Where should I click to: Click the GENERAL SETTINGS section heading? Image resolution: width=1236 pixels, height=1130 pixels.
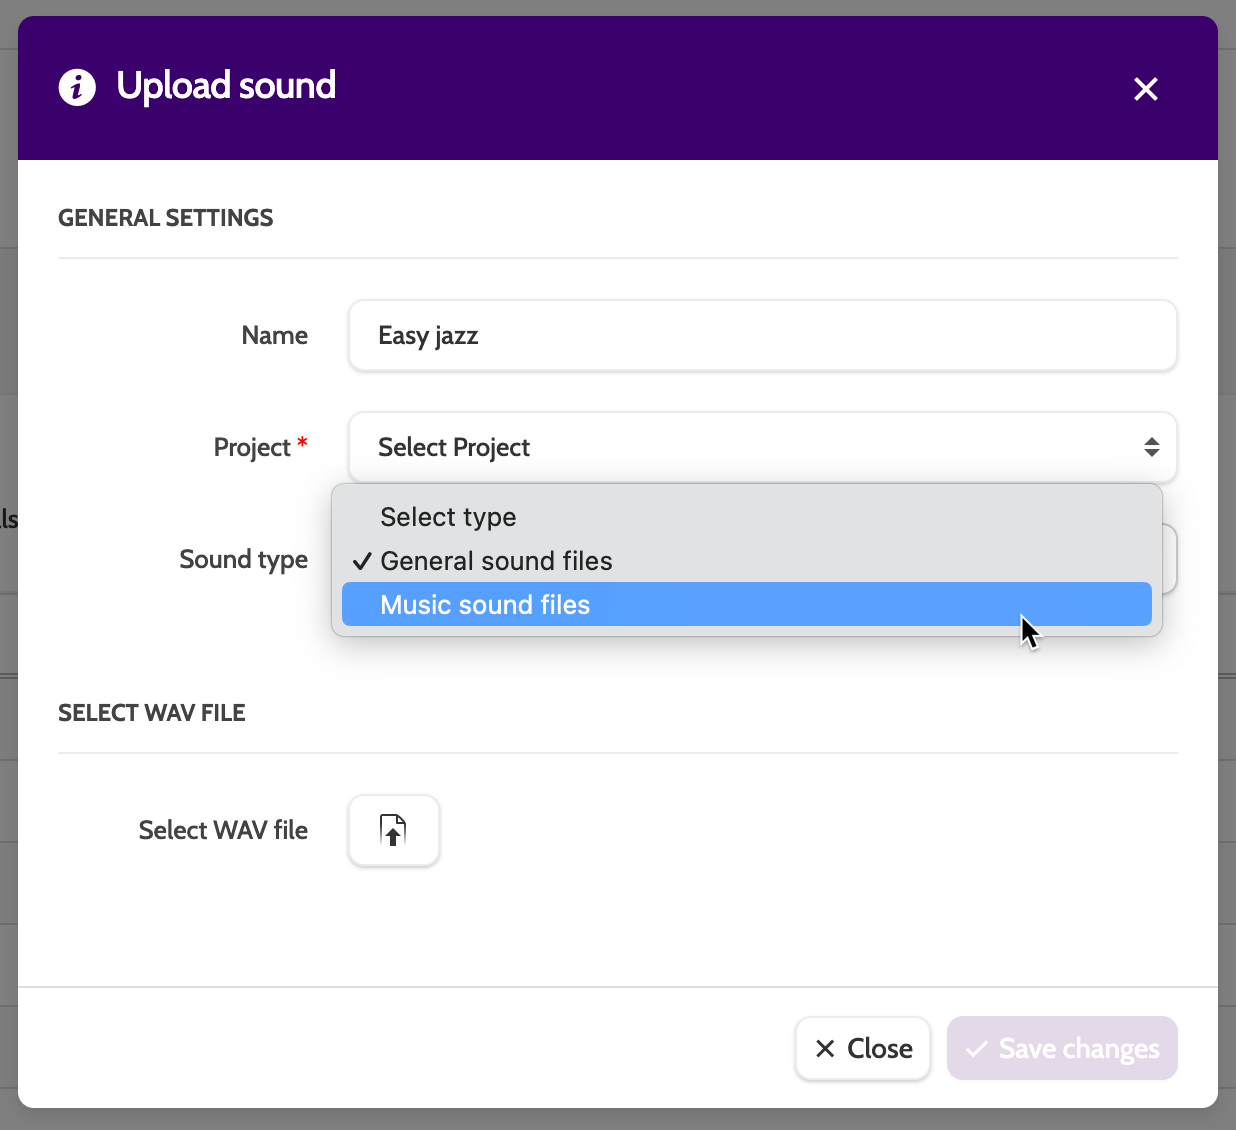coord(166,218)
